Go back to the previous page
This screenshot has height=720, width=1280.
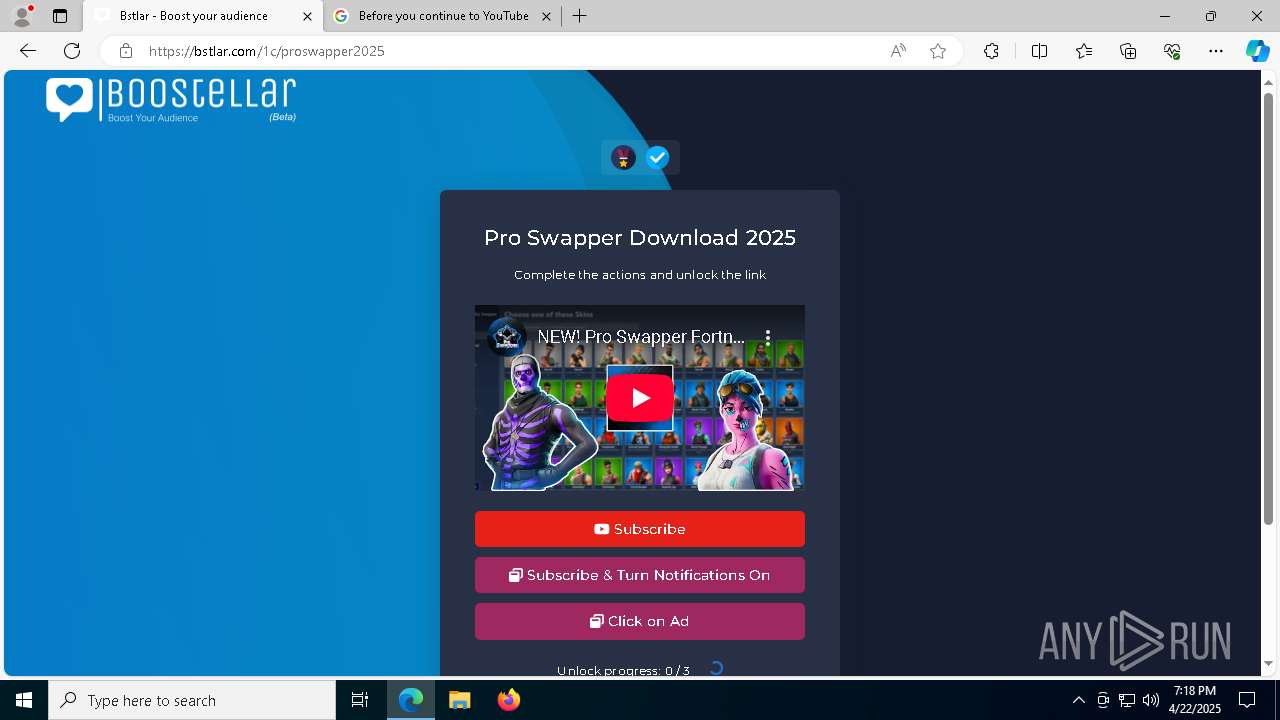click(28, 51)
